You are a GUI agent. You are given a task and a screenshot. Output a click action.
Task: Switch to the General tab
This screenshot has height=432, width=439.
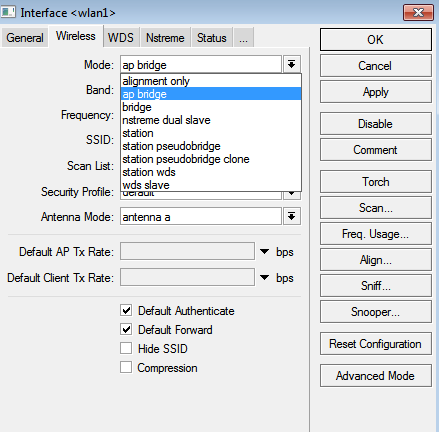click(x=25, y=38)
